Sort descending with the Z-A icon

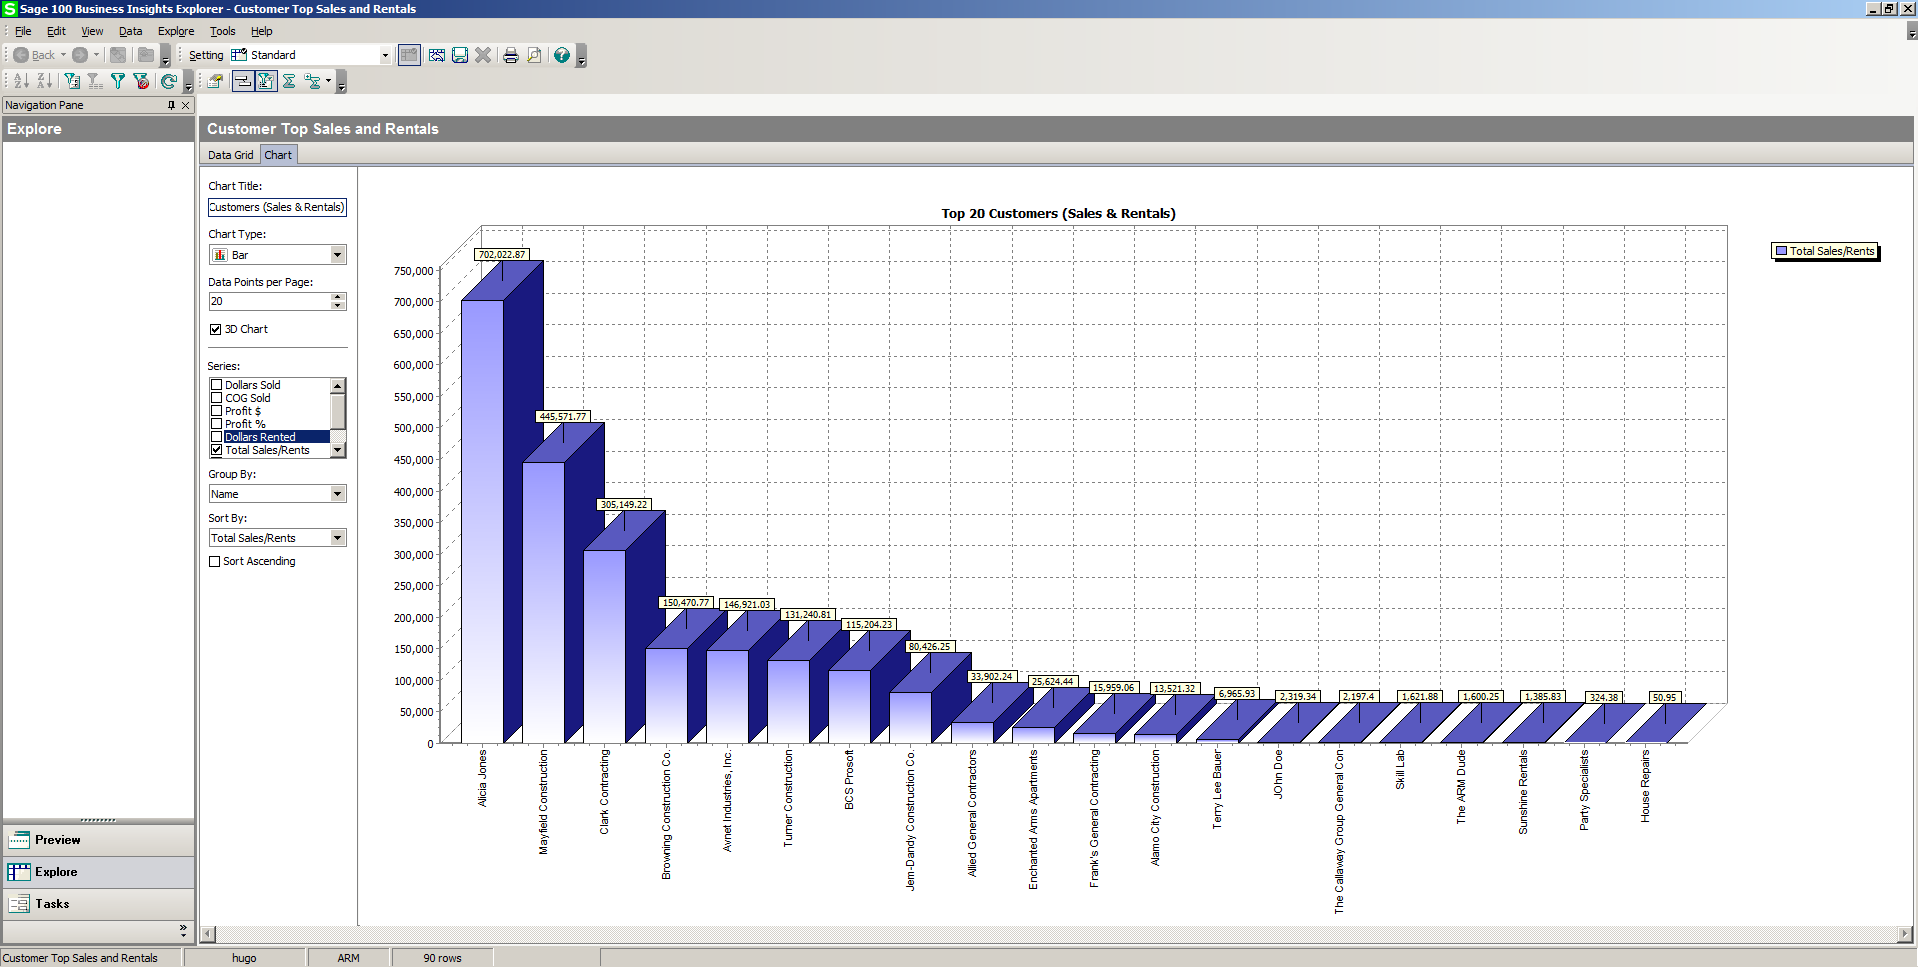tap(44, 81)
